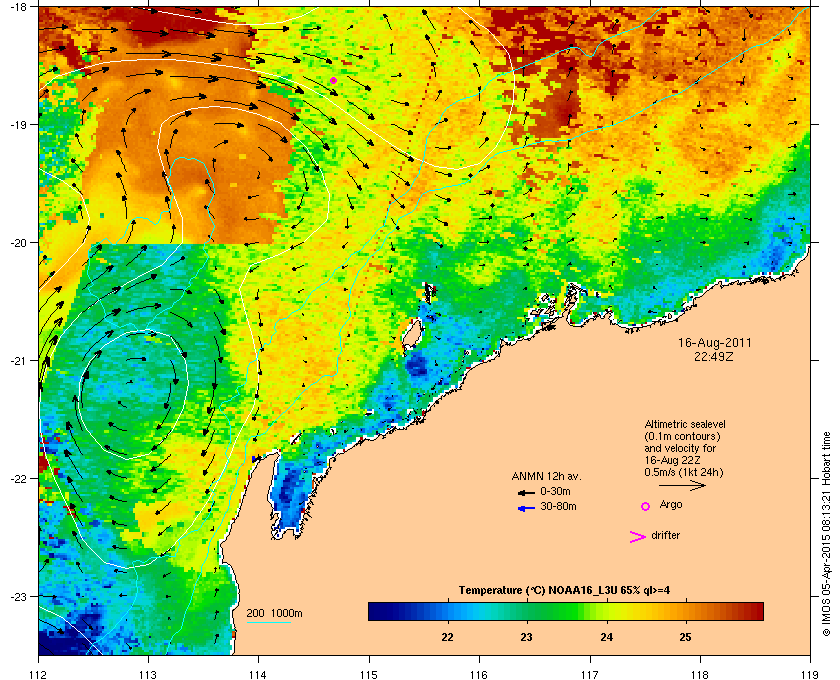Click the "(0.1m contours)" text
The image size is (840, 680).
click(682, 436)
